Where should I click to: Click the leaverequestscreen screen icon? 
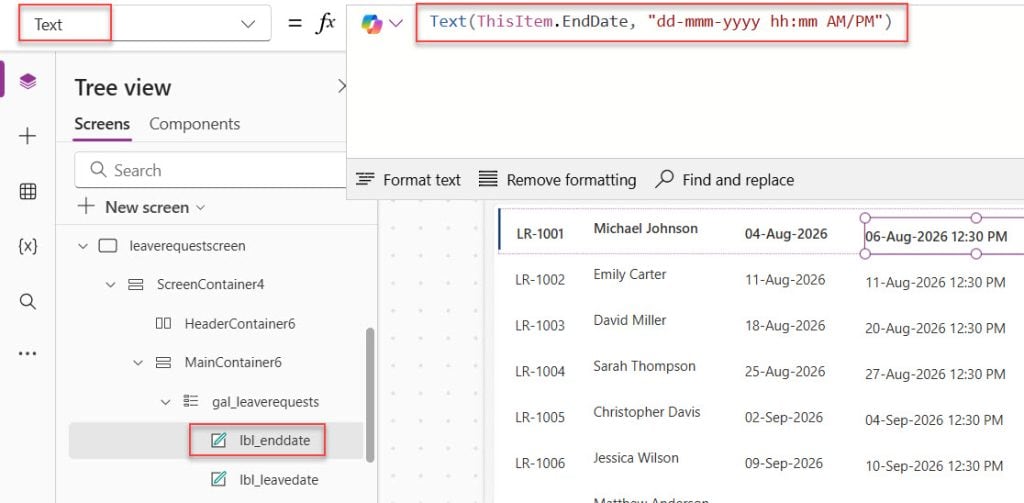pos(108,246)
